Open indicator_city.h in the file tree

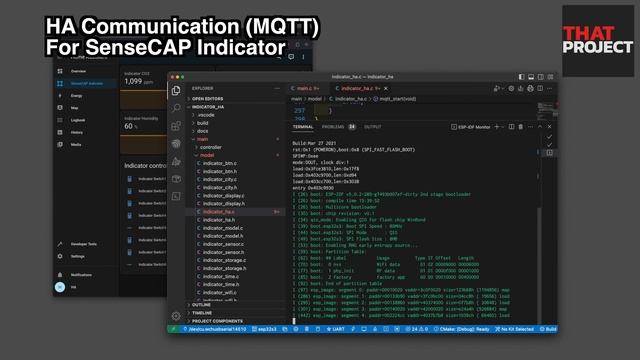coord(236,188)
